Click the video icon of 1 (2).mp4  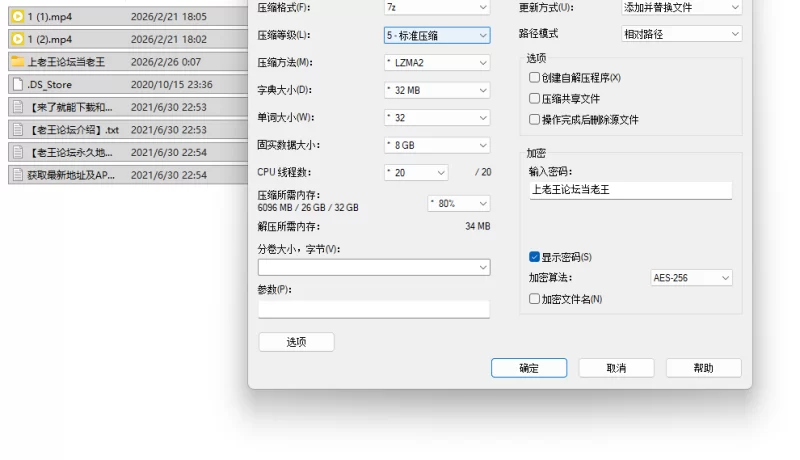click(x=18, y=39)
